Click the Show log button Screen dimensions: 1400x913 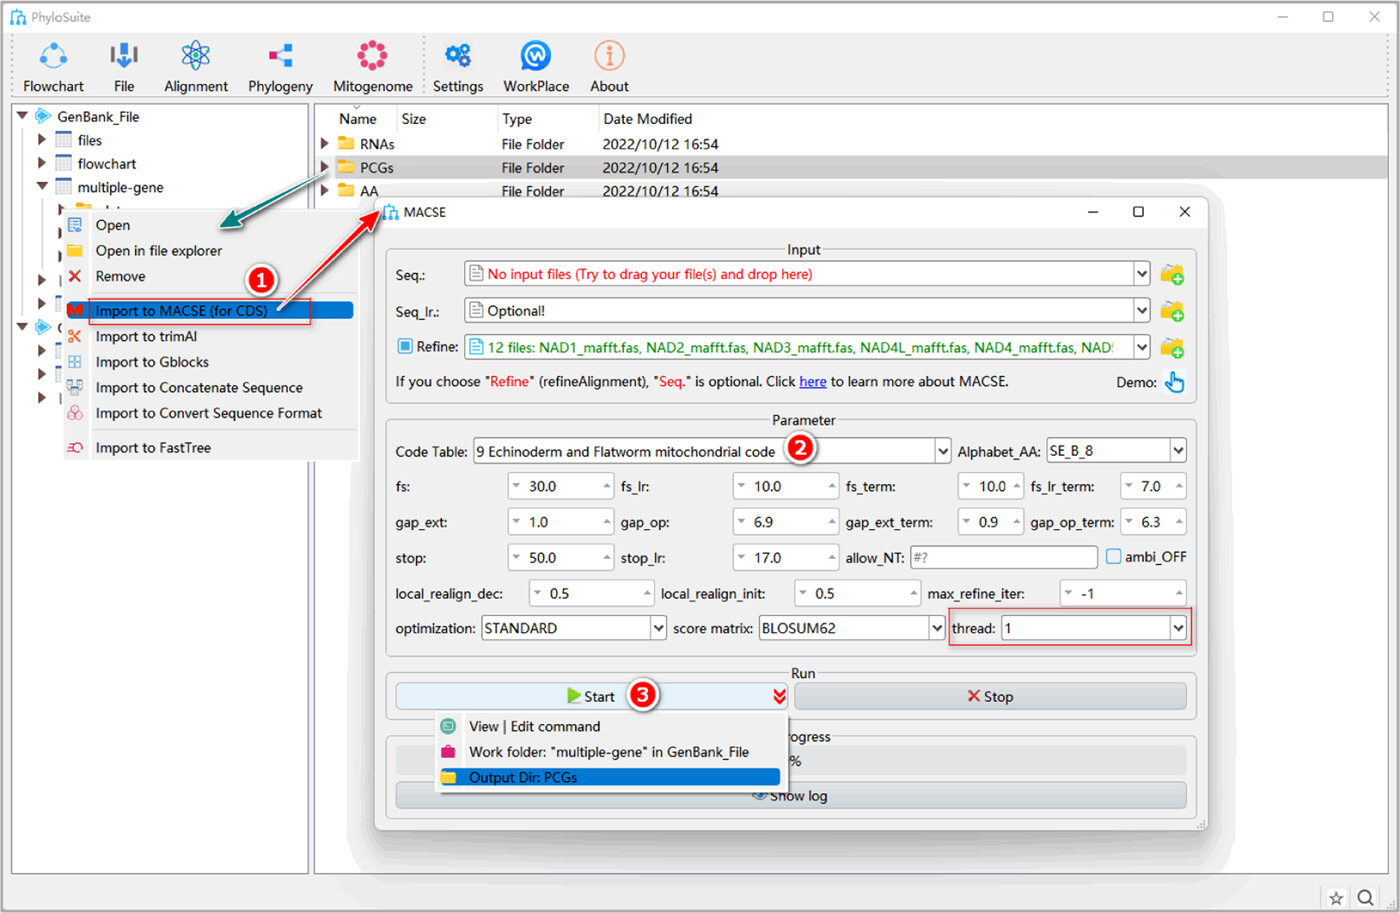point(791,796)
